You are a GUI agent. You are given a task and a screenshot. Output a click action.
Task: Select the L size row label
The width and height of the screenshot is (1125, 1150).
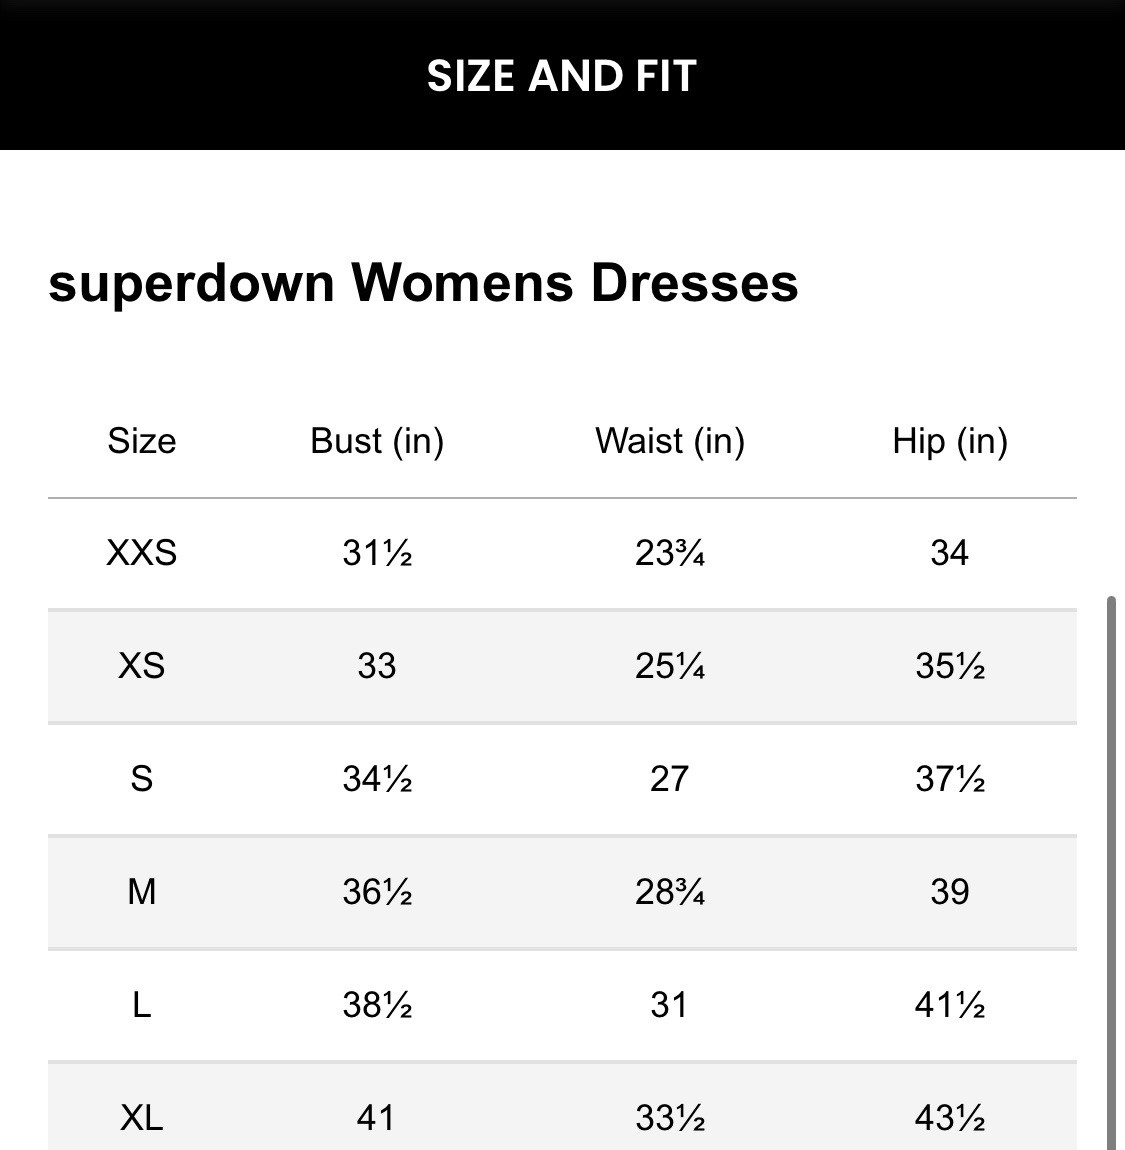pyautogui.click(x=142, y=1005)
